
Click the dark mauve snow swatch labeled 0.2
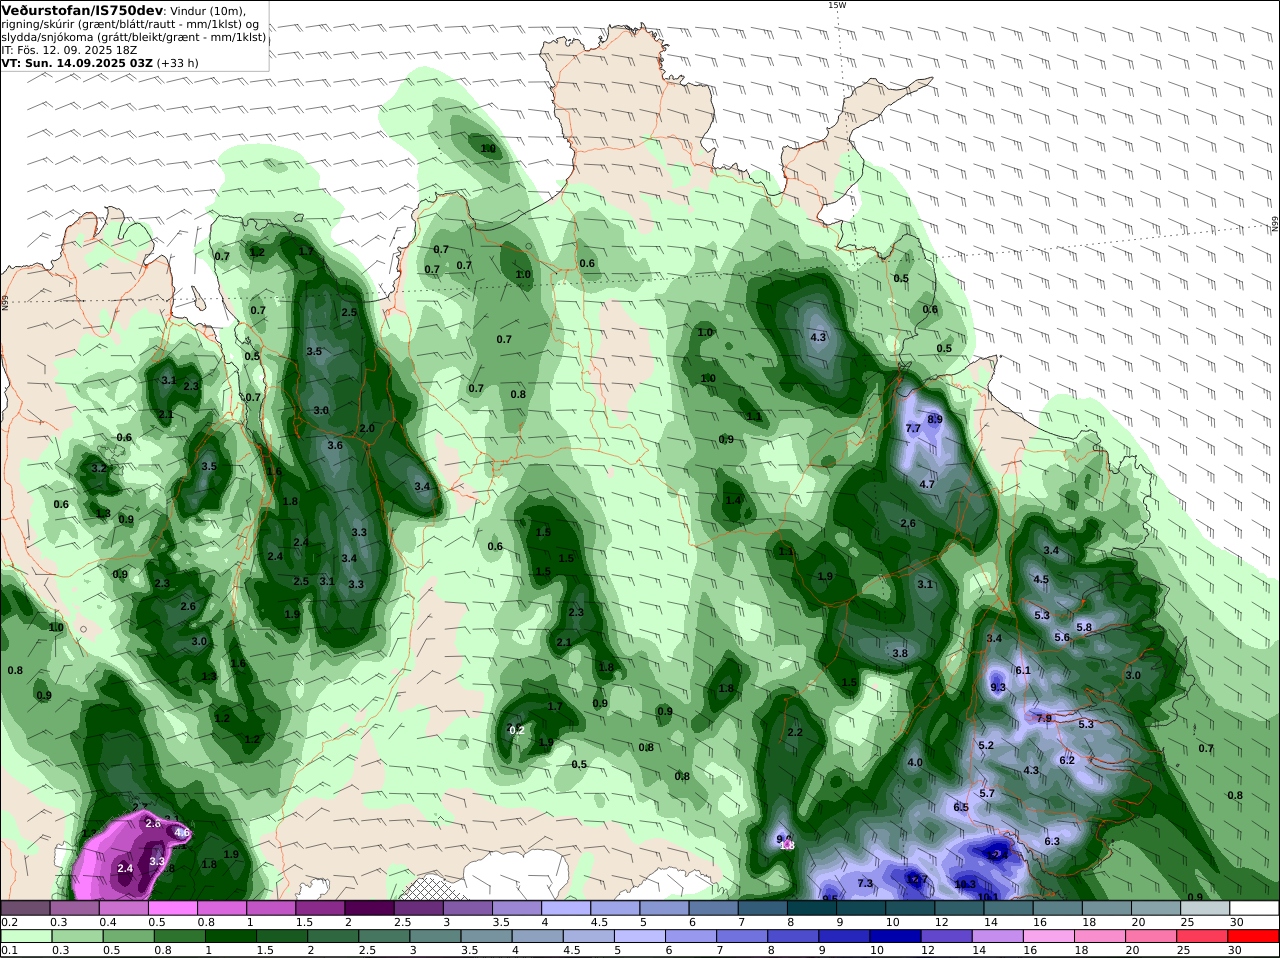point(24,908)
